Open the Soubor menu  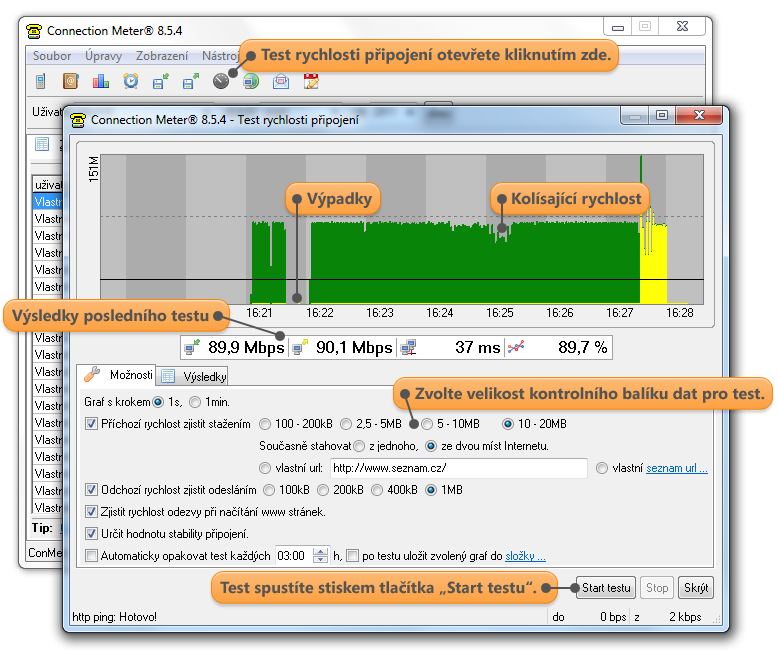click(x=52, y=56)
